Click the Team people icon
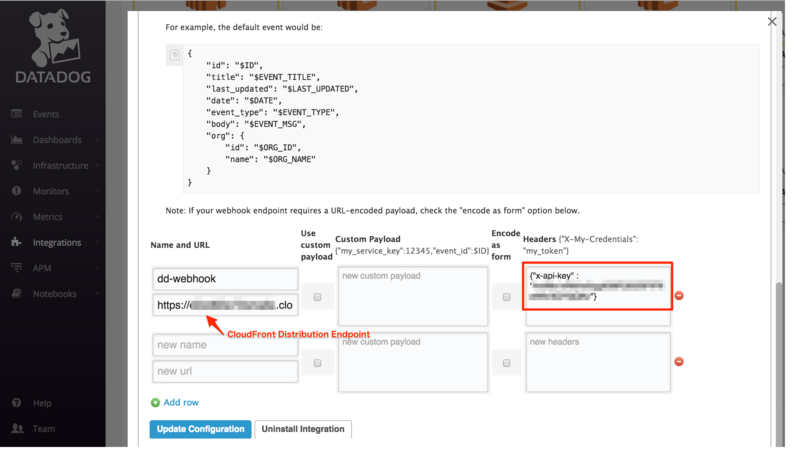 point(17,428)
